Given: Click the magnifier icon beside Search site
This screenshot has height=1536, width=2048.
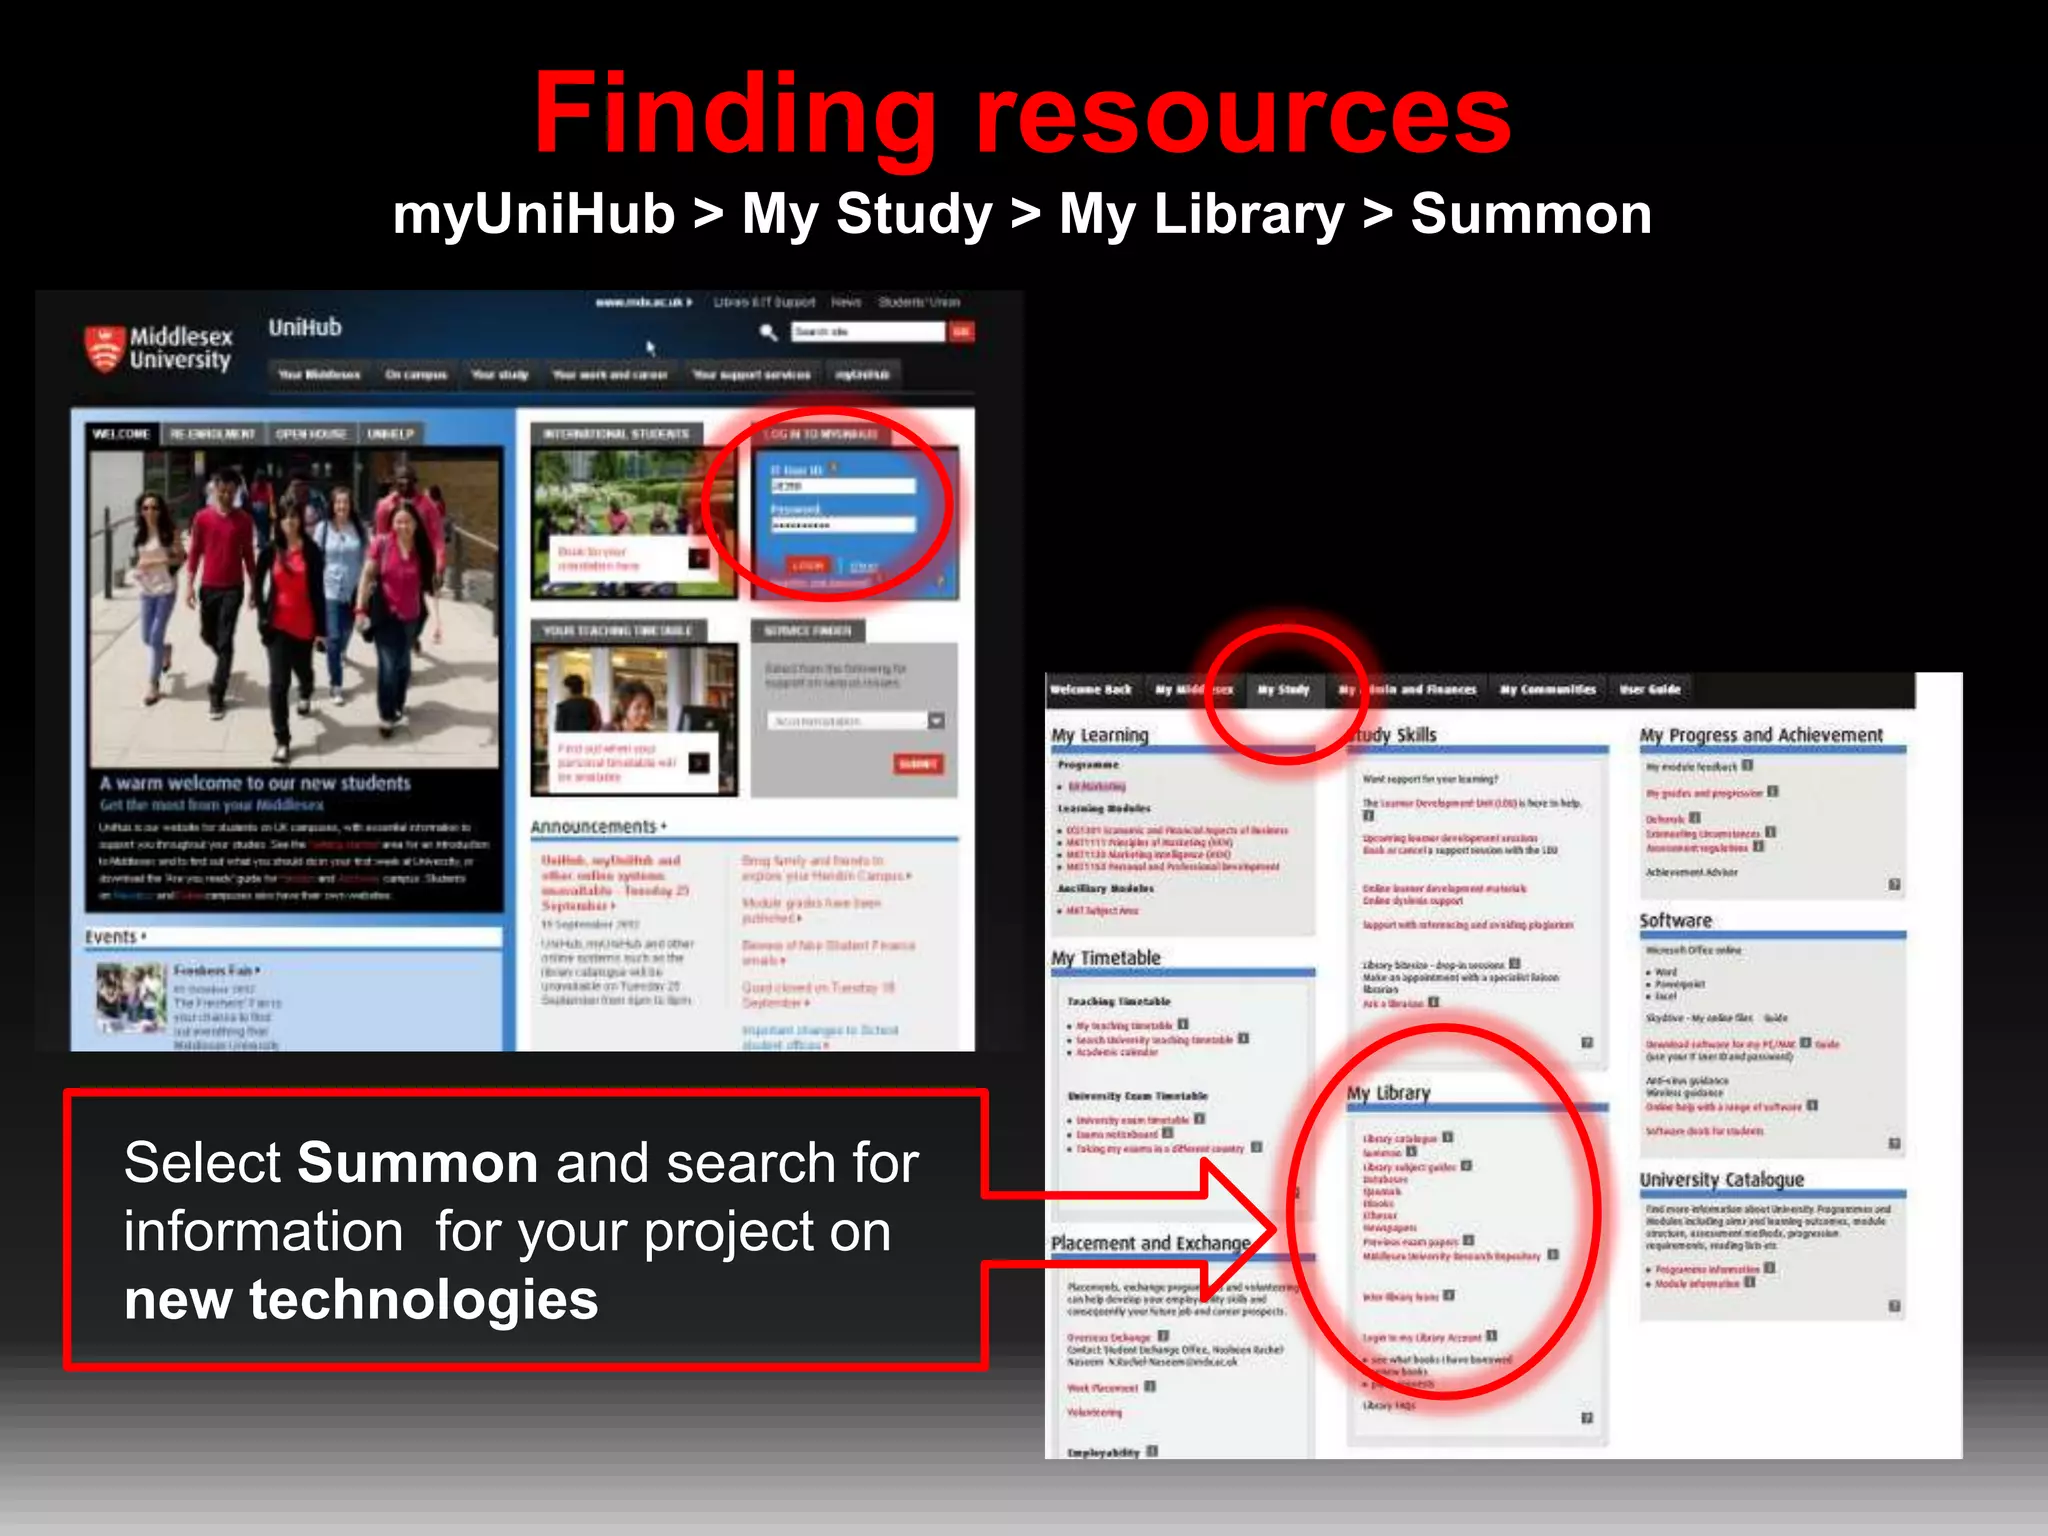Looking at the screenshot, I should coord(768,332).
